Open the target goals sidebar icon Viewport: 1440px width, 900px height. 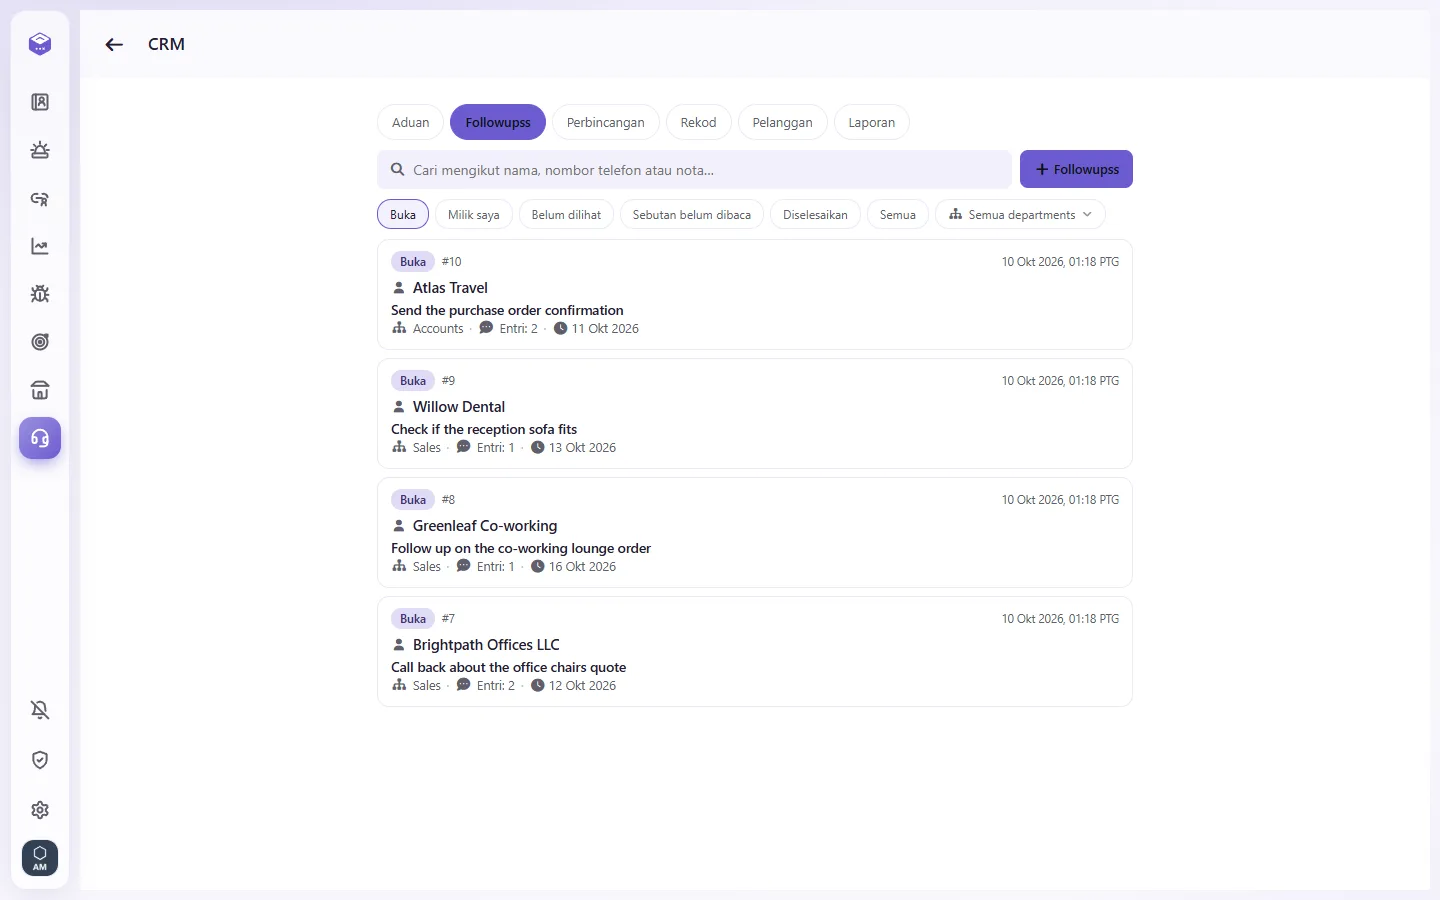point(40,342)
